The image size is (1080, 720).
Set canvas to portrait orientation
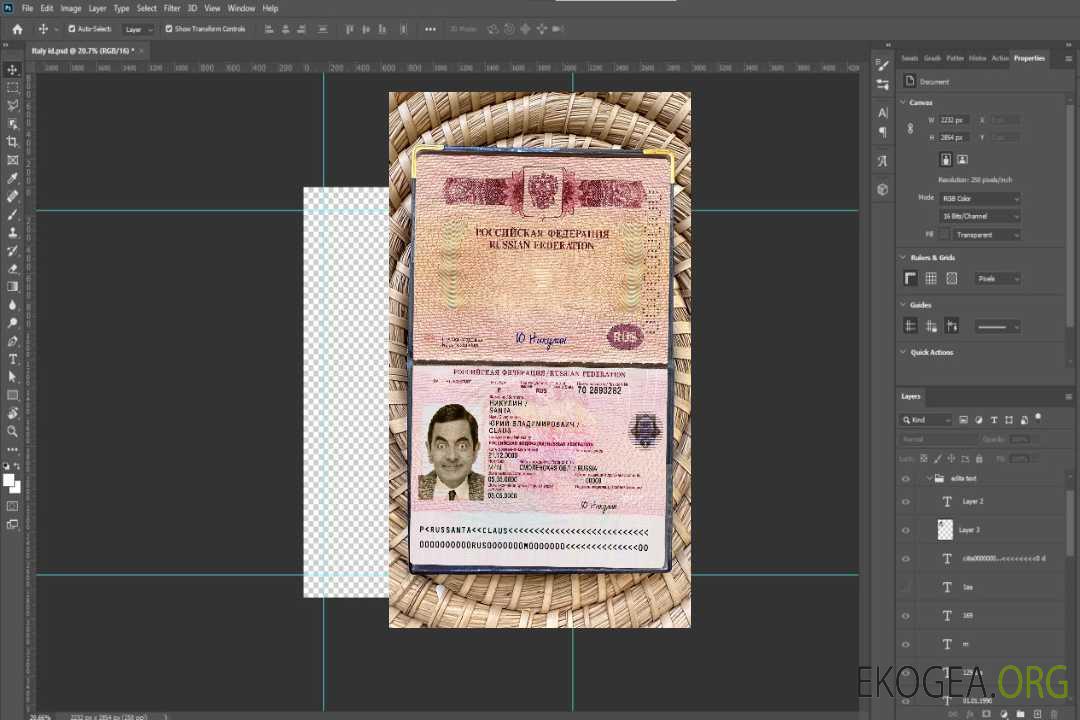pos(946,159)
